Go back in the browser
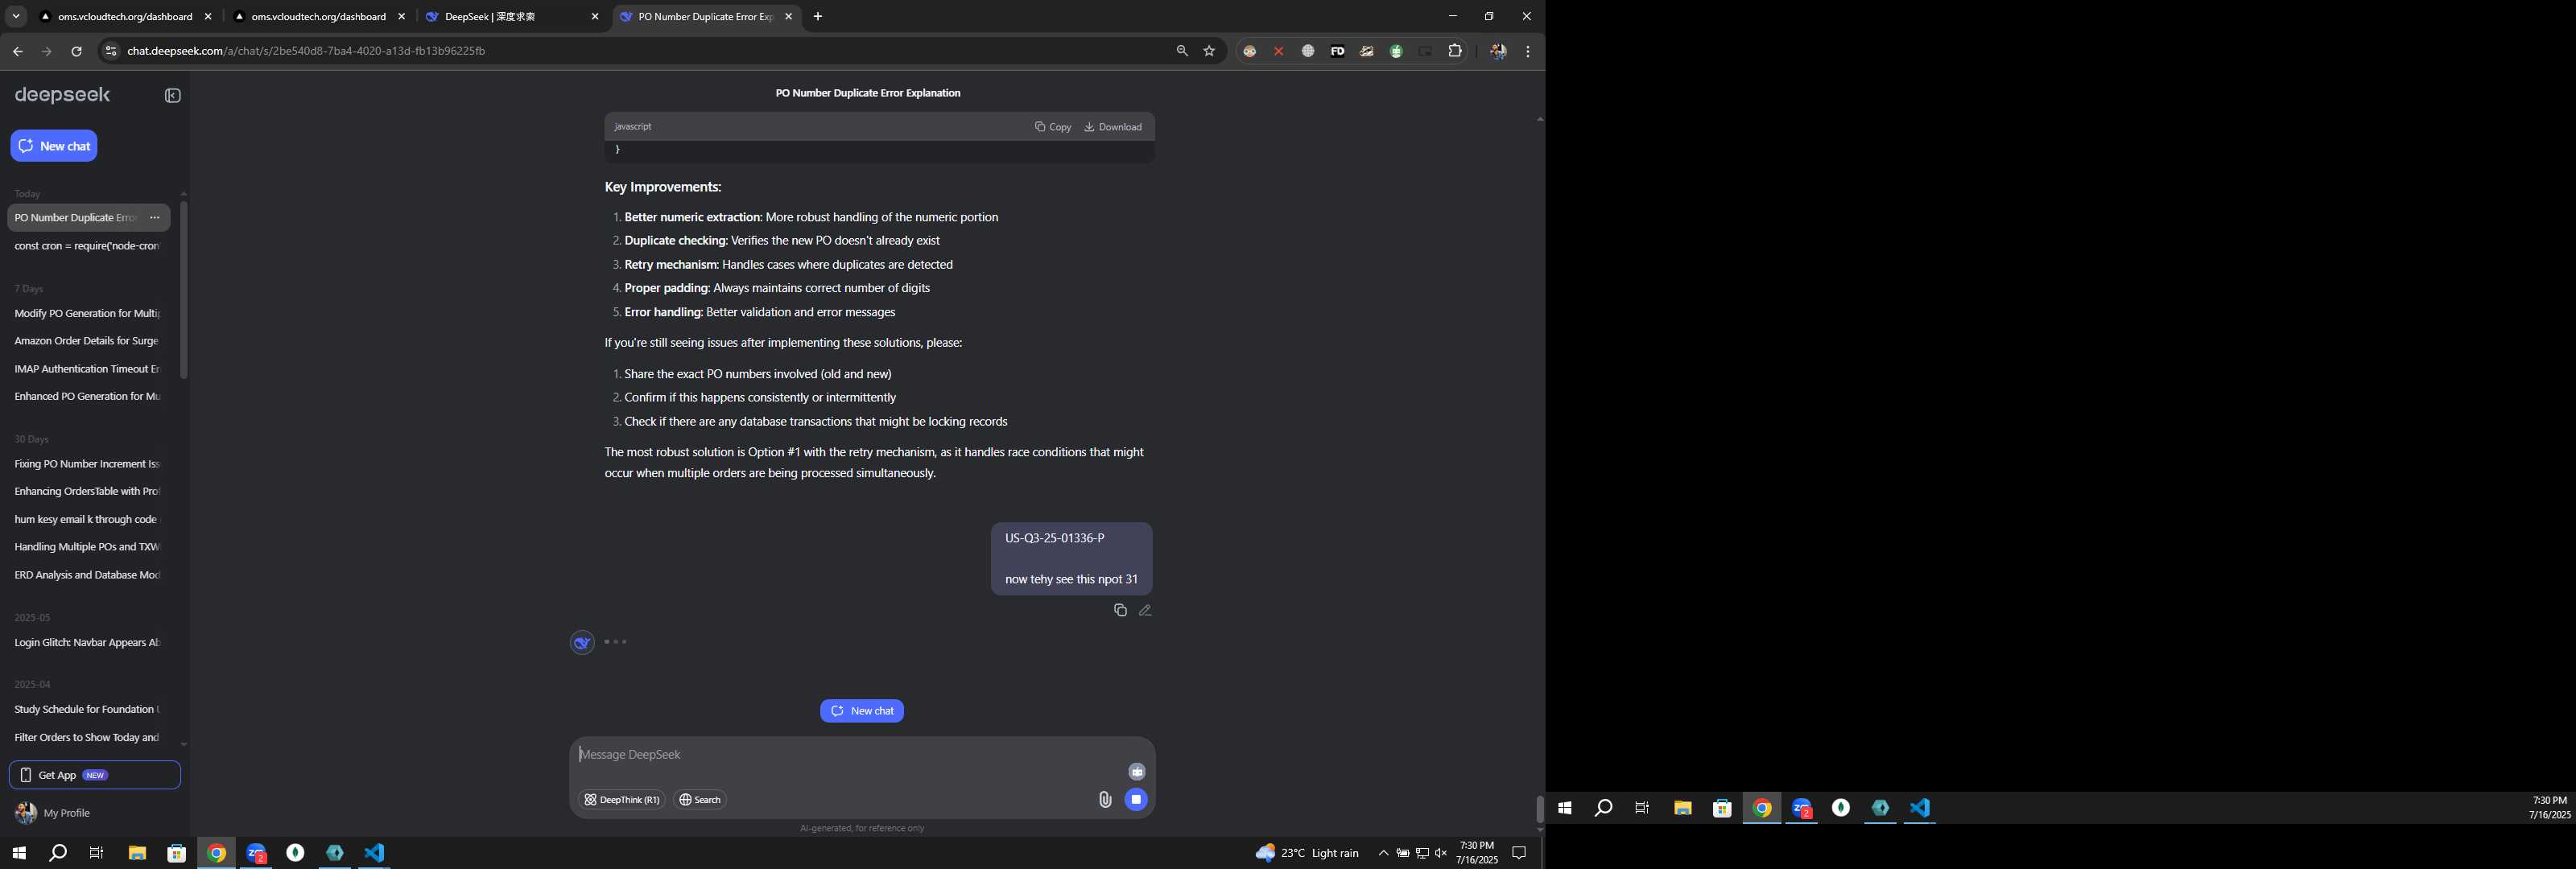 click(x=17, y=51)
